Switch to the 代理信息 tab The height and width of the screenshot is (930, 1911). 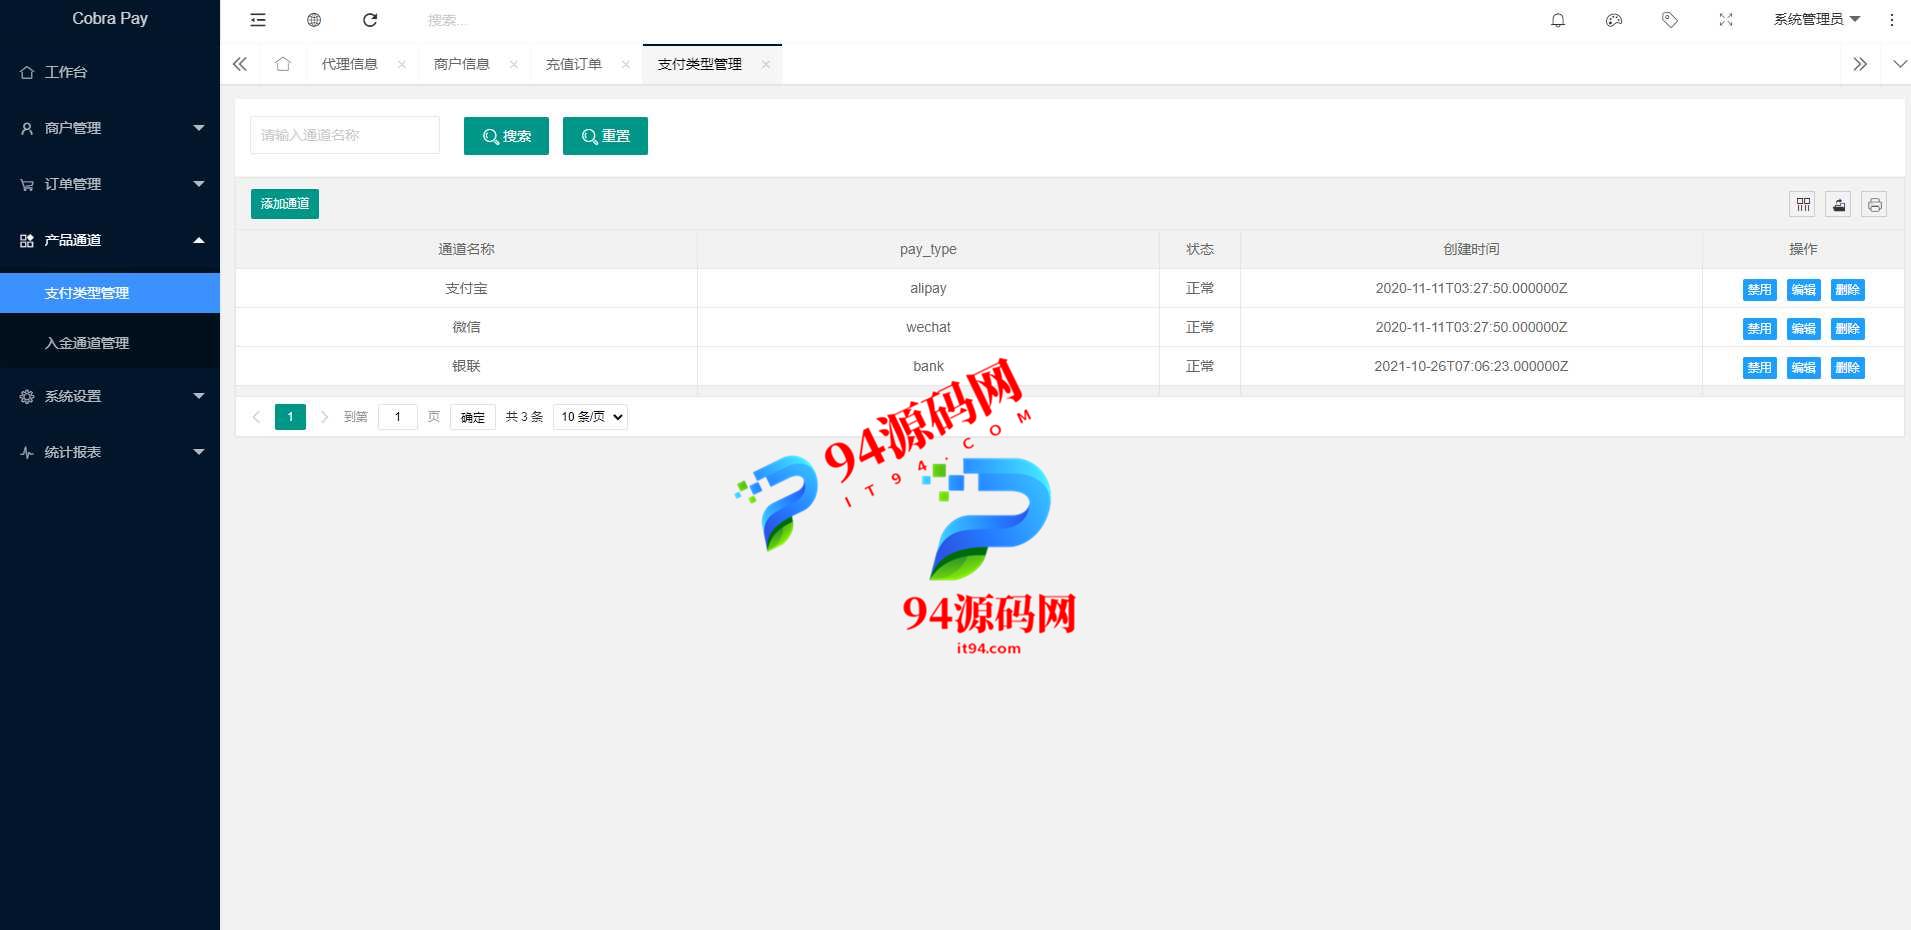349,64
